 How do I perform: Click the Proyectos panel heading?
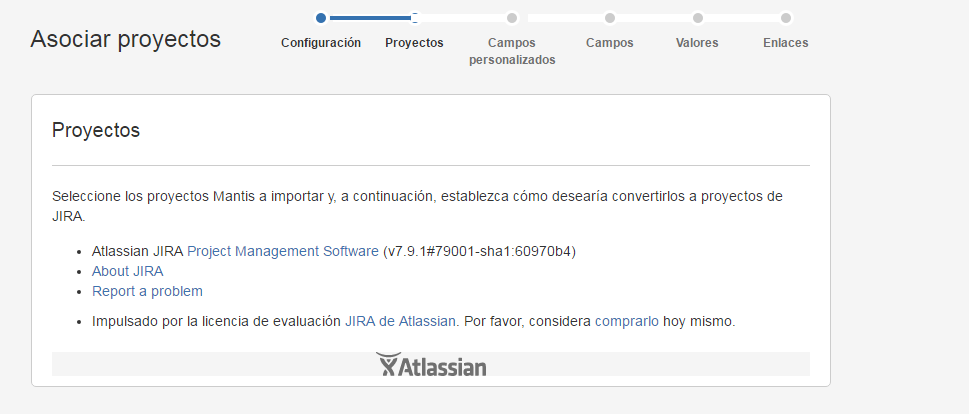pyautogui.click(x=96, y=130)
